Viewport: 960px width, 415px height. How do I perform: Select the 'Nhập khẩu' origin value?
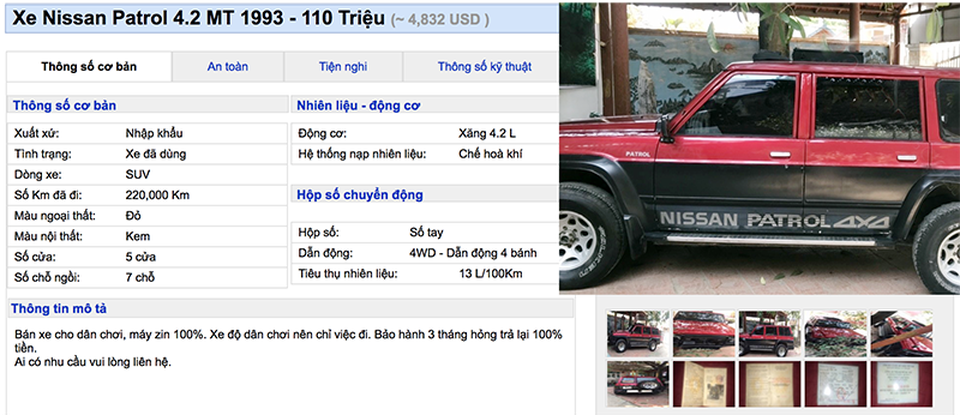[154, 133]
